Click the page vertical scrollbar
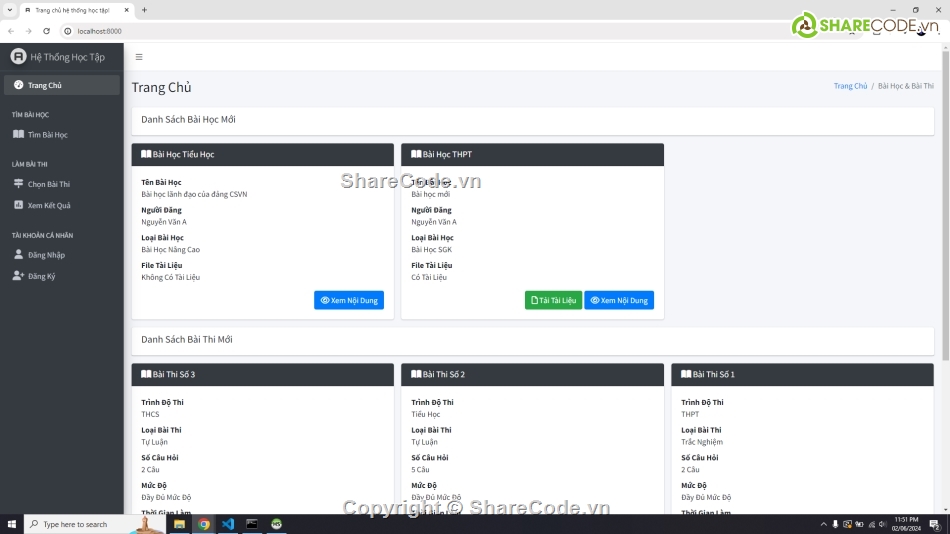Screen dimensions: 950x534 tap(945, 204)
